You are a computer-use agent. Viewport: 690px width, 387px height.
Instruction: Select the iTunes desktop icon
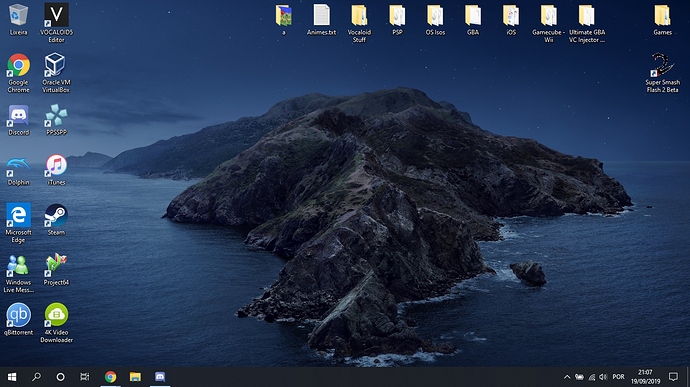point(56,170)
